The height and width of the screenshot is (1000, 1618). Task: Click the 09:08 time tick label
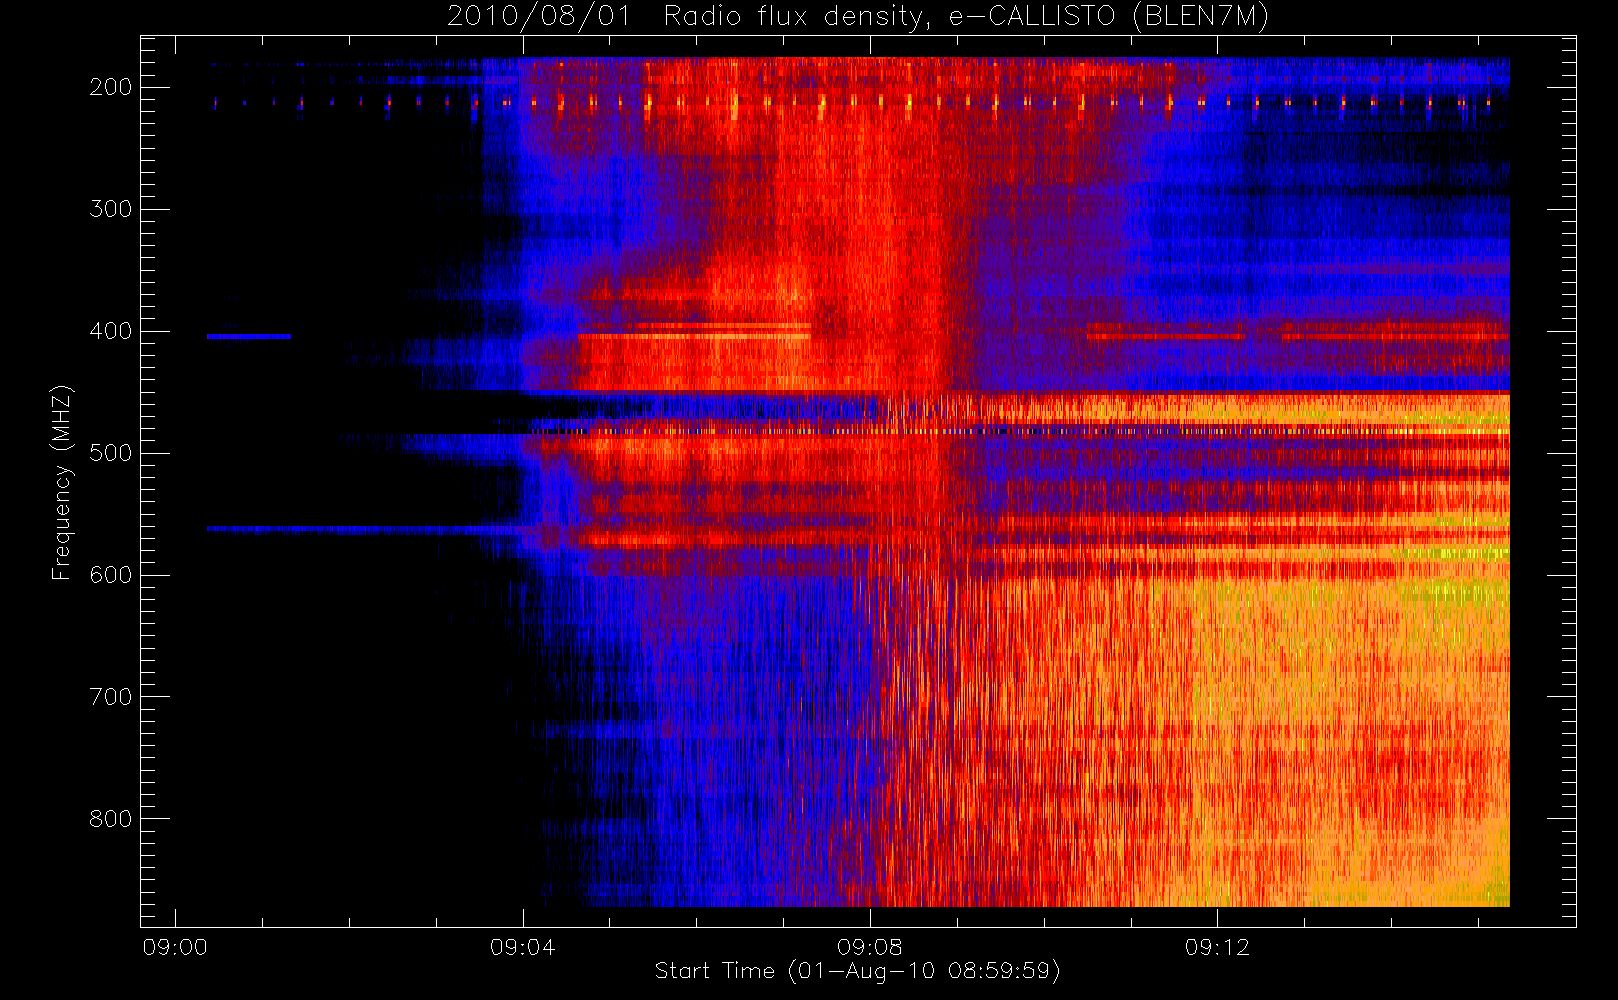pos(870,947)
